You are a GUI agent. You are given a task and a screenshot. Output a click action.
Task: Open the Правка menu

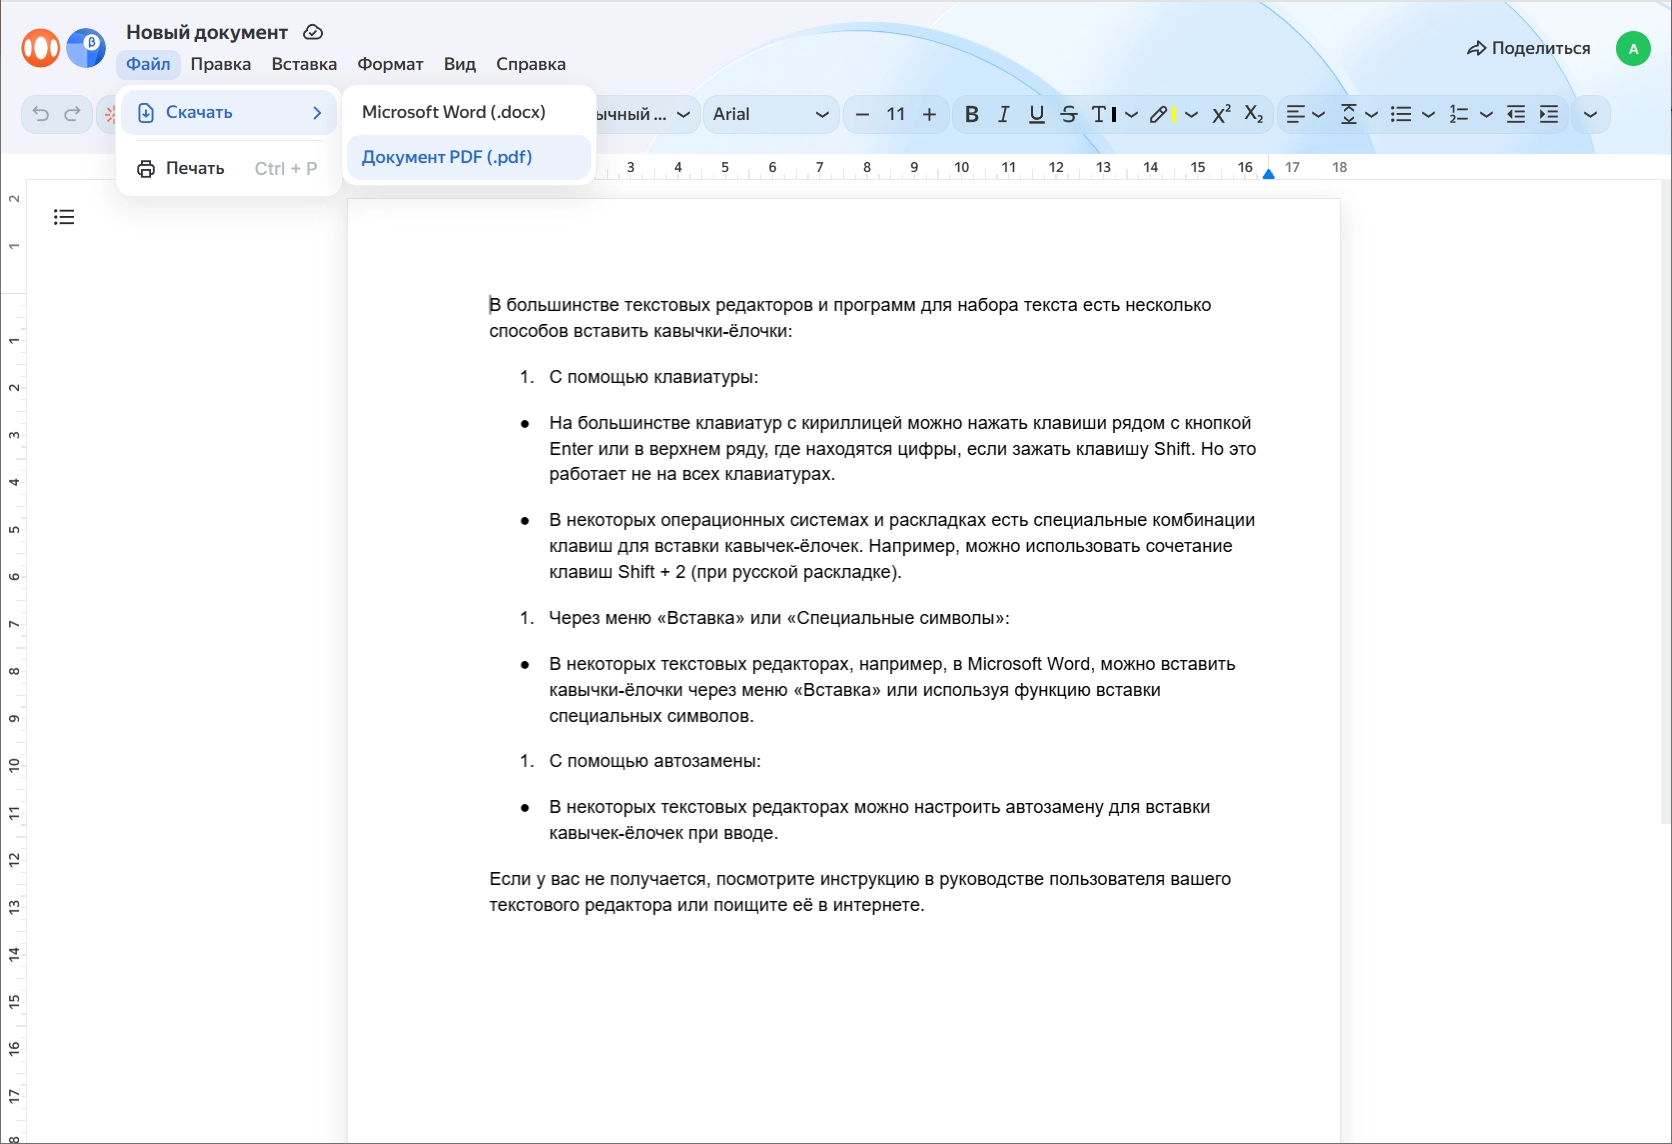coord(221,64)
